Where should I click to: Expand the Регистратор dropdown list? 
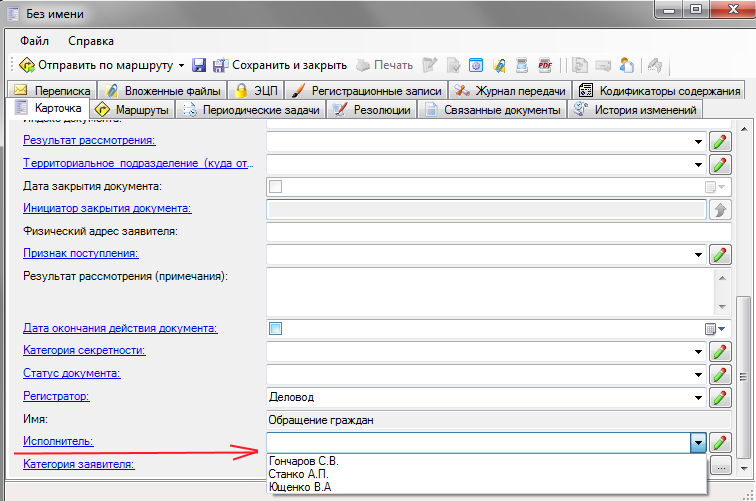(x=698, y=397)
